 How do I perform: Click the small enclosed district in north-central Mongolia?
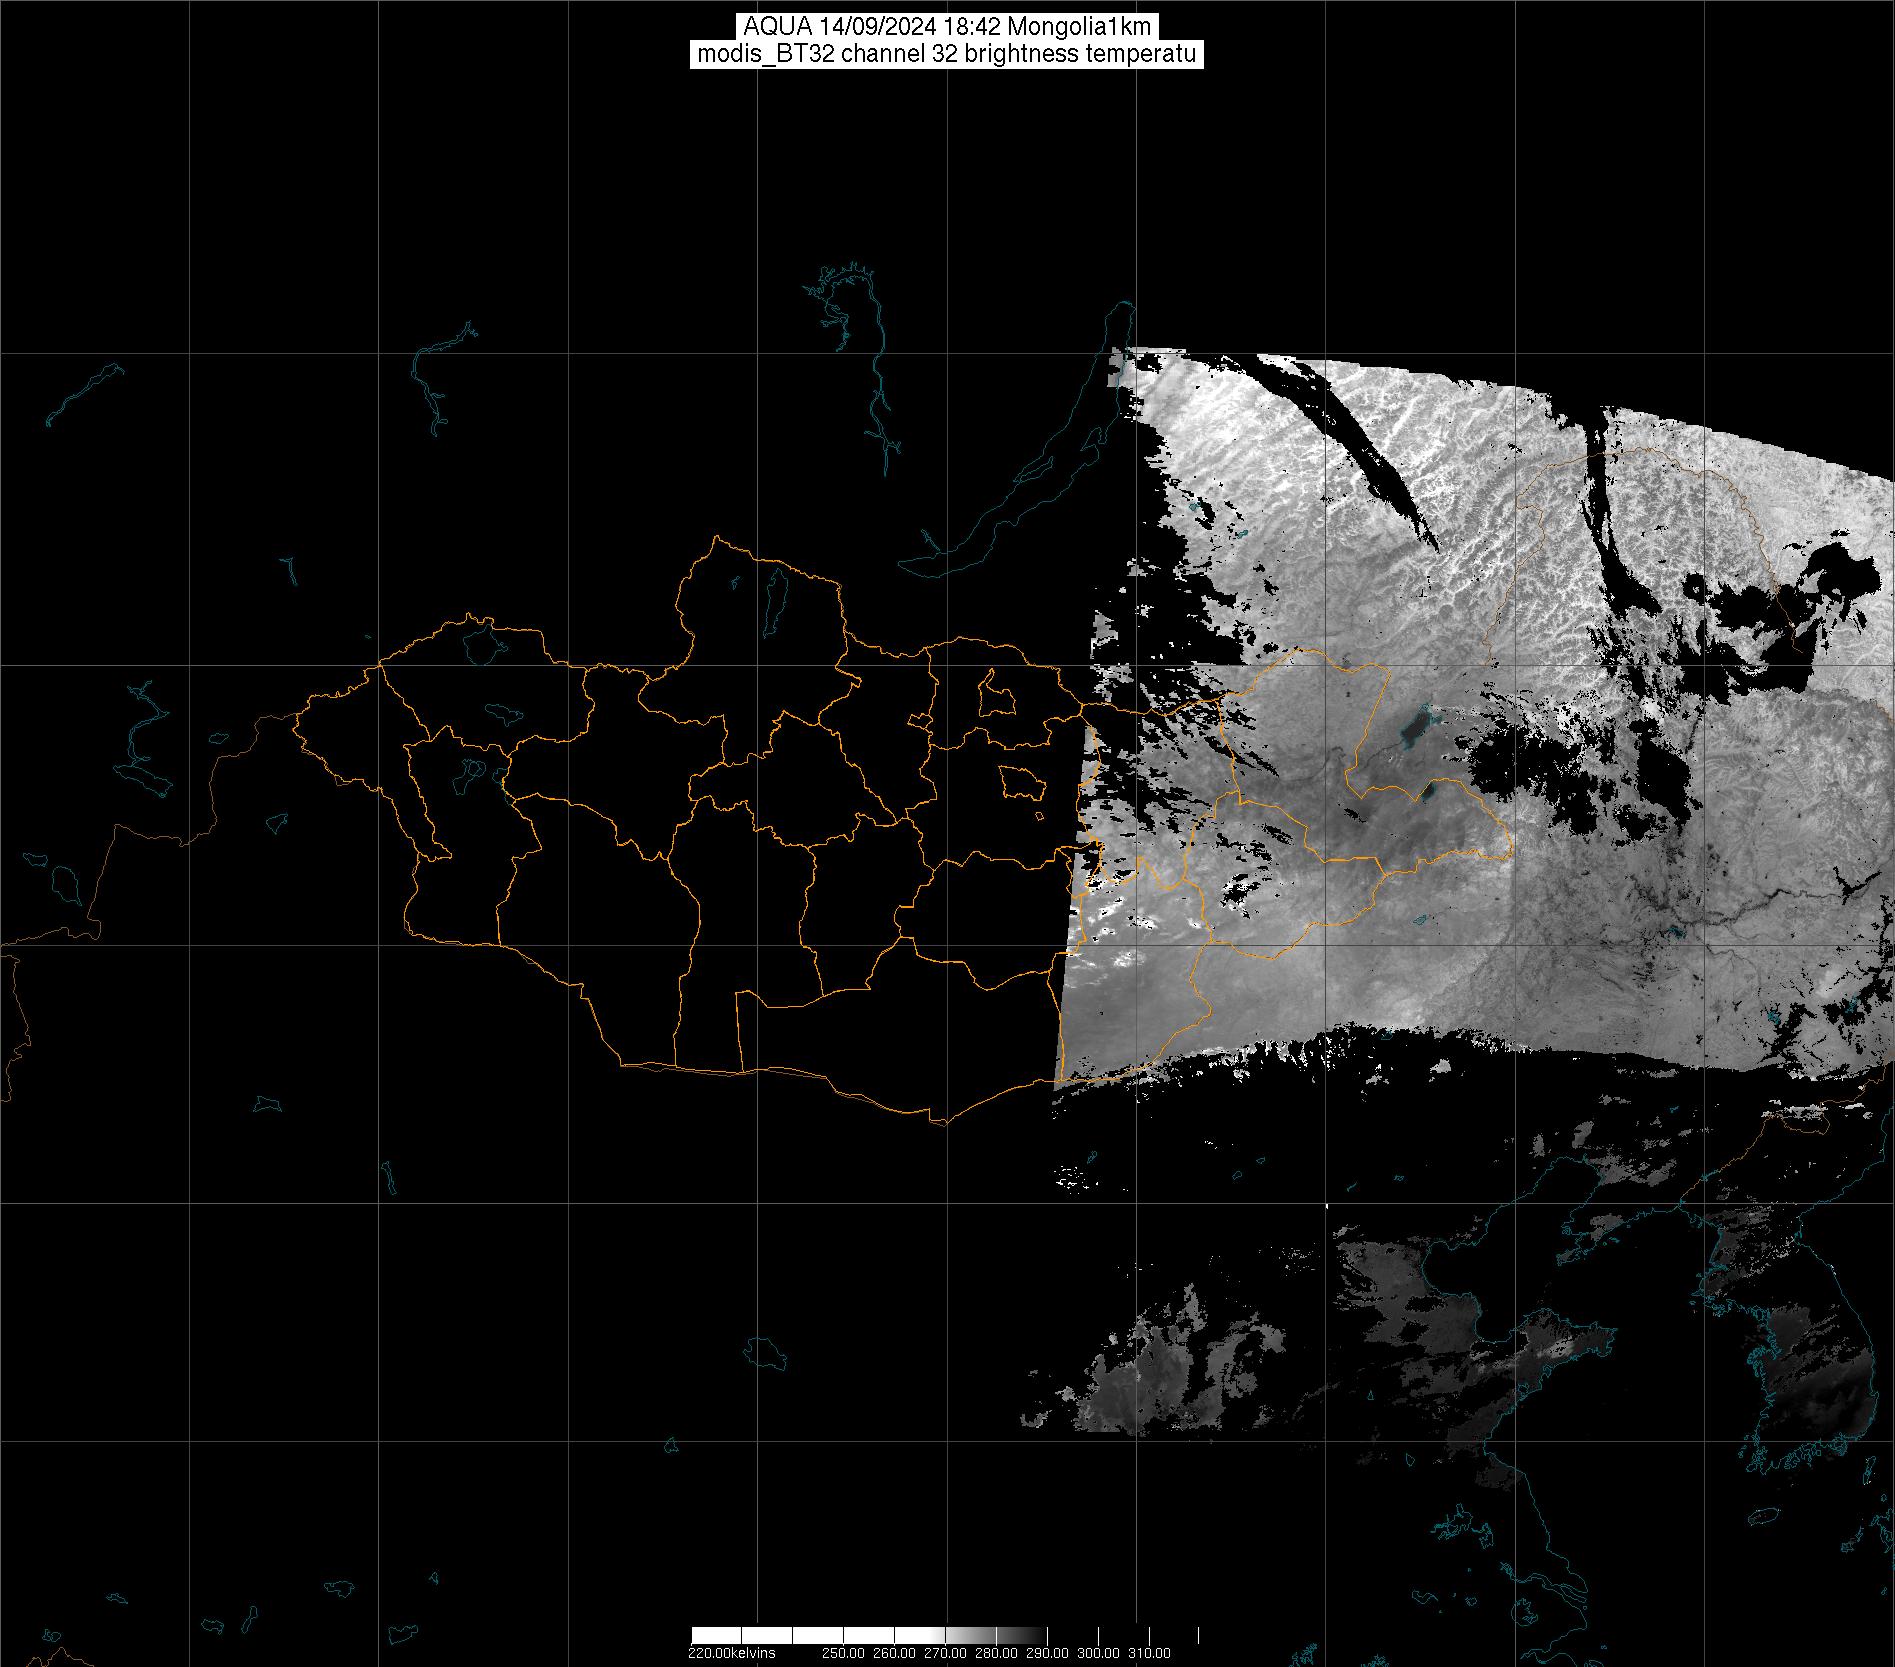click(x=996, y=694)
